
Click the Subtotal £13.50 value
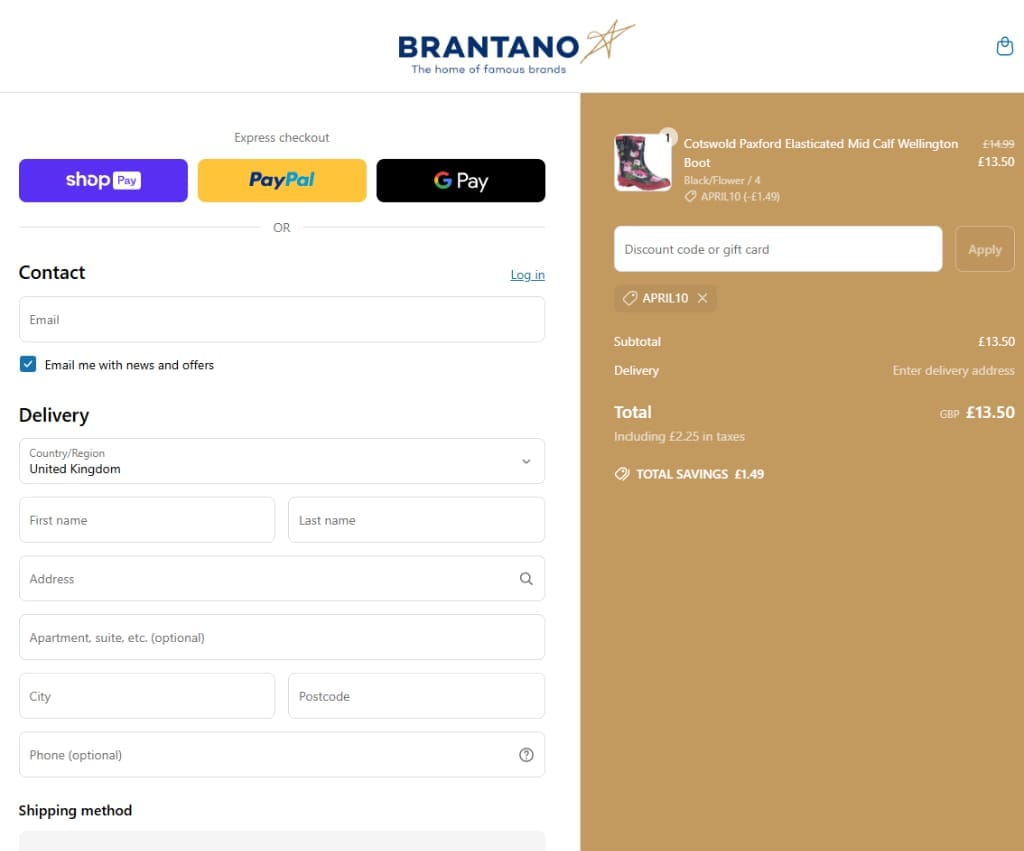coord(996,342)
